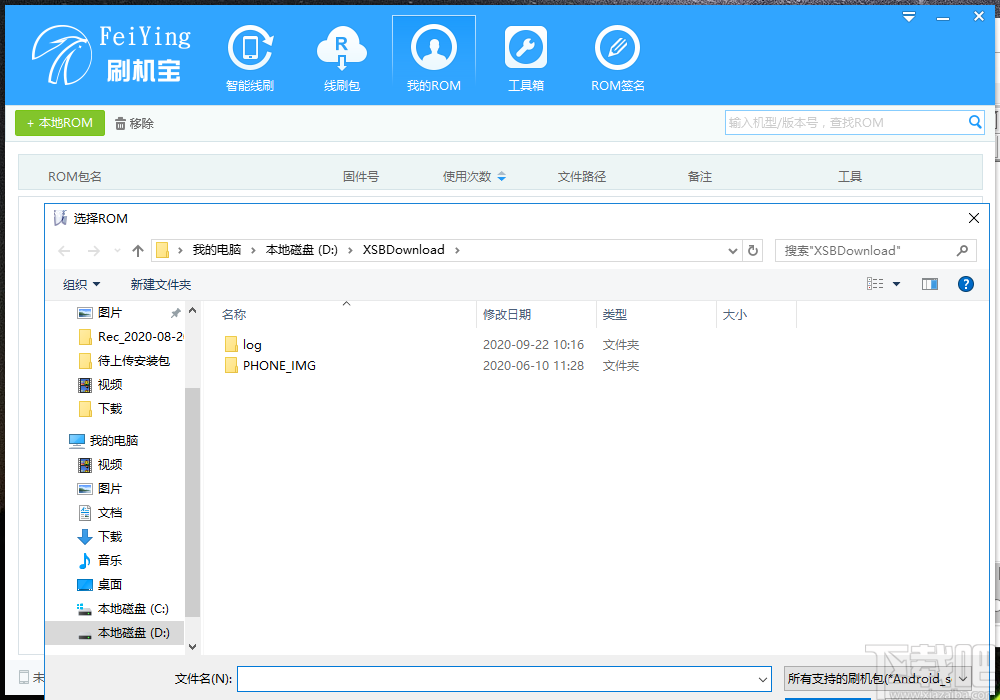The height and width of the screenshot is (700, 1000).
Task: Open recent locations dropdown arrow
Action: (x=117, y=251)
